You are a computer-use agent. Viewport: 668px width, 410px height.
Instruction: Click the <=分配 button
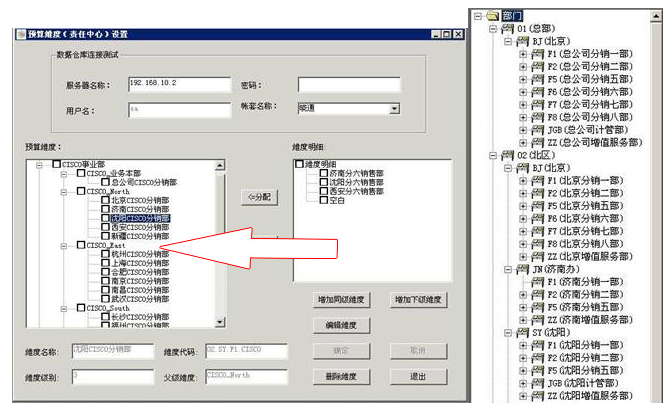259,197
